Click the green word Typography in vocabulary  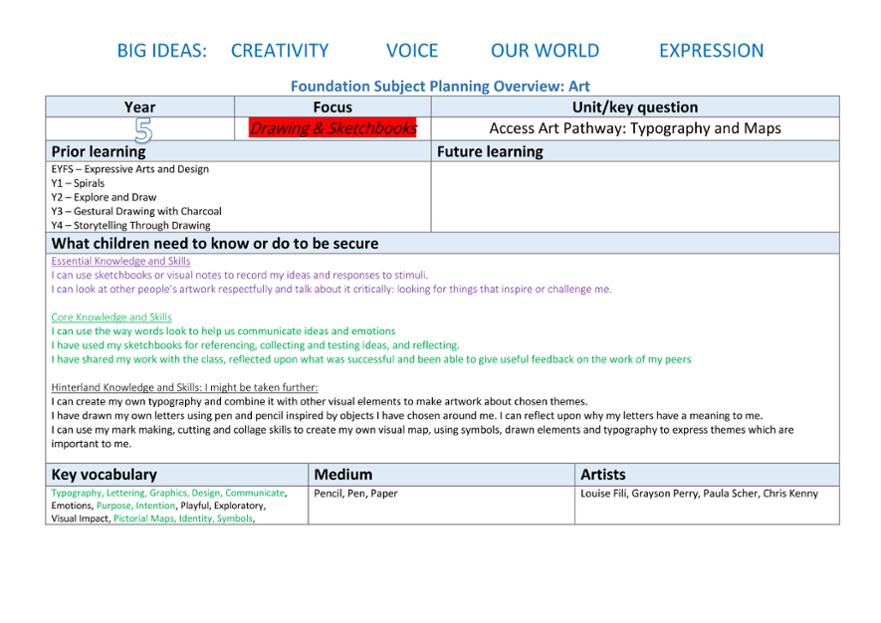pyautogui.click(x=76, y=493)
